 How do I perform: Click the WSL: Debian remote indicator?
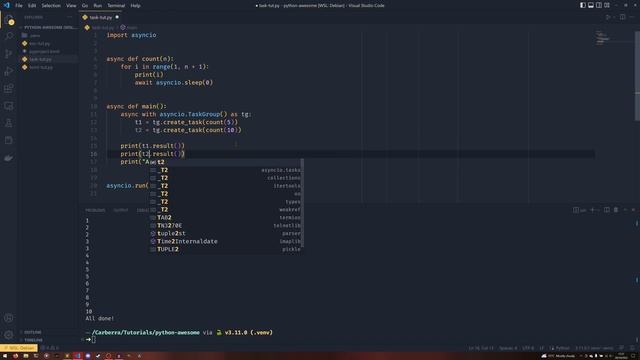point(19,348)
